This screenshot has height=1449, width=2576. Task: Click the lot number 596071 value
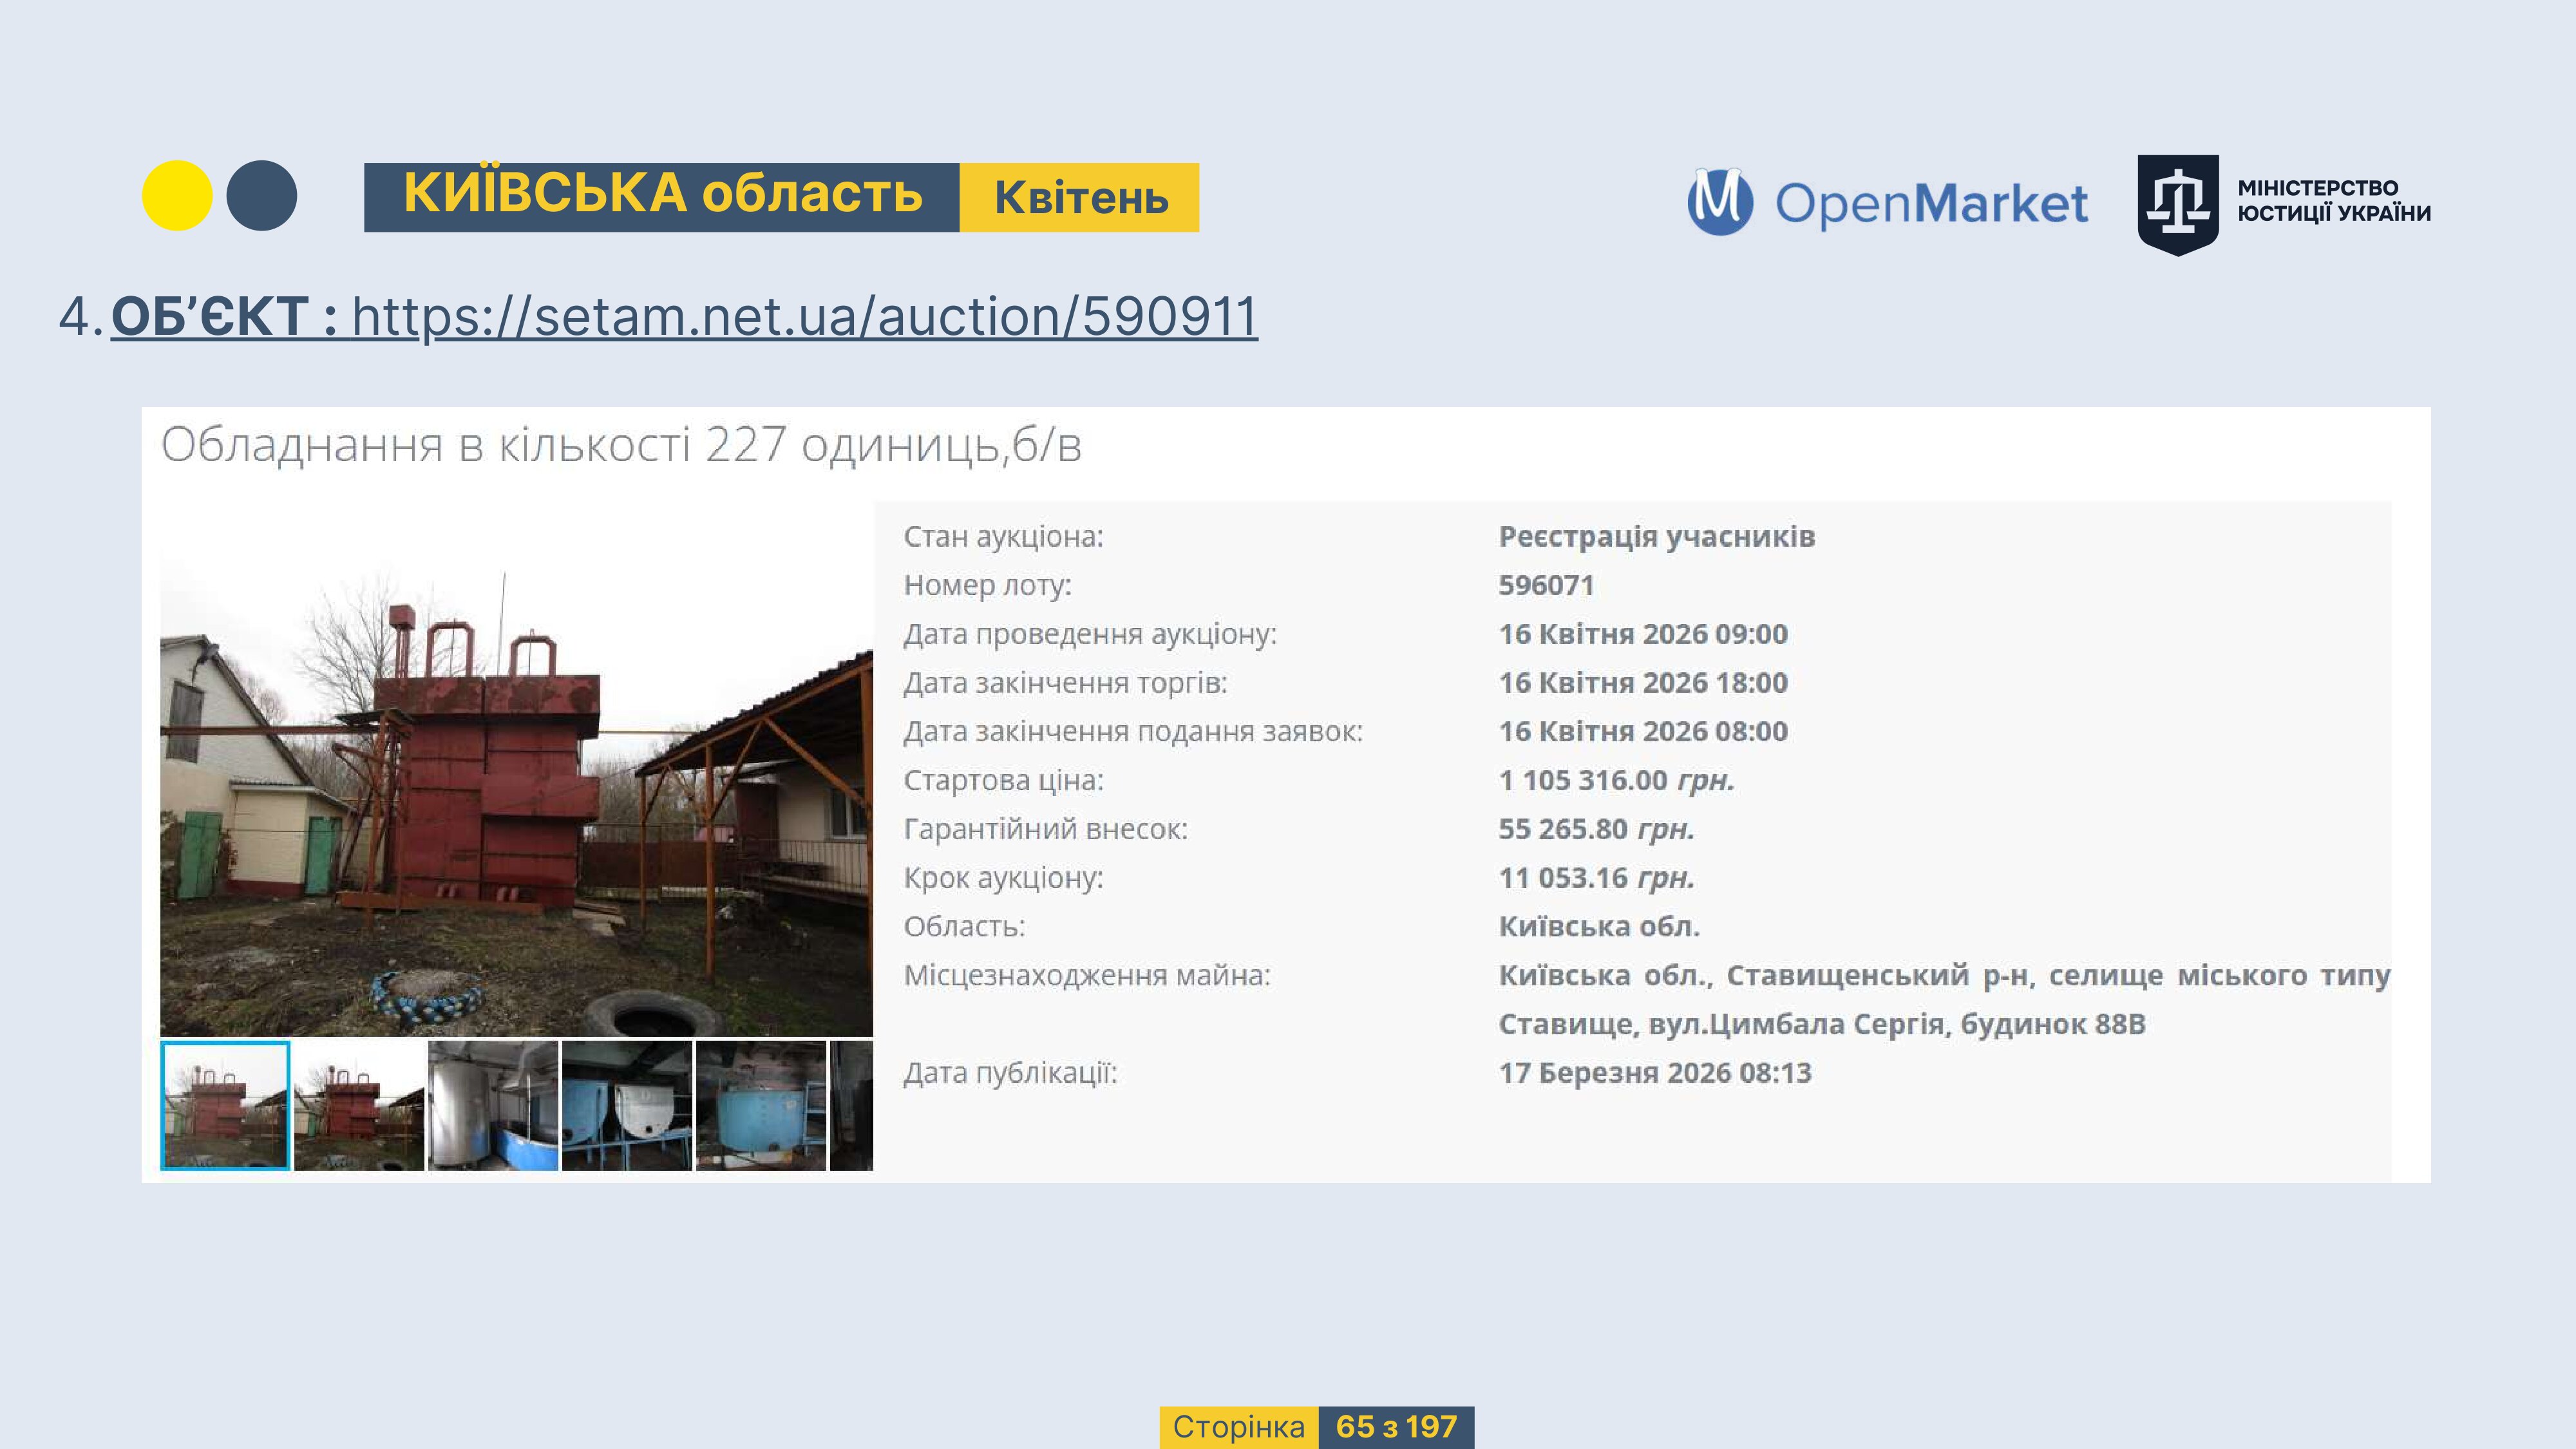point(1545,585)
